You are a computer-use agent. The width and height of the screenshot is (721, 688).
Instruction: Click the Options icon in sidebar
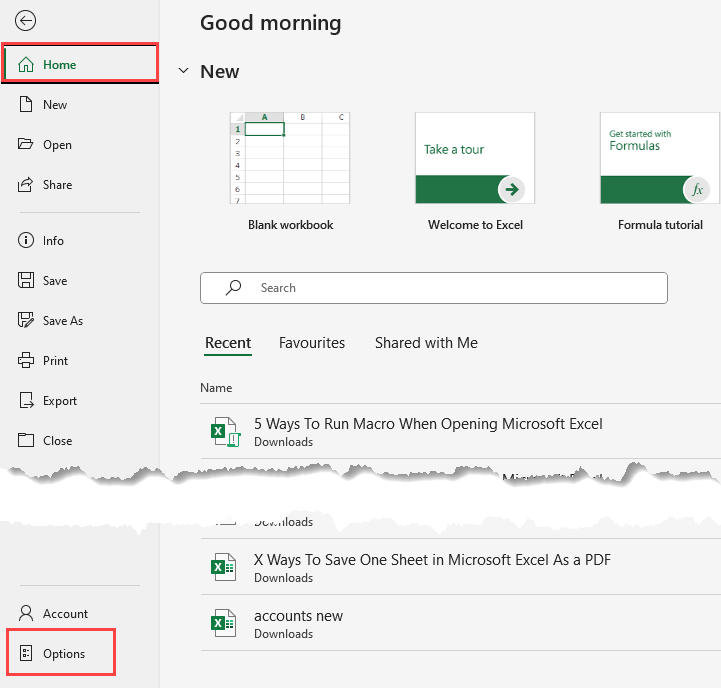26,653
